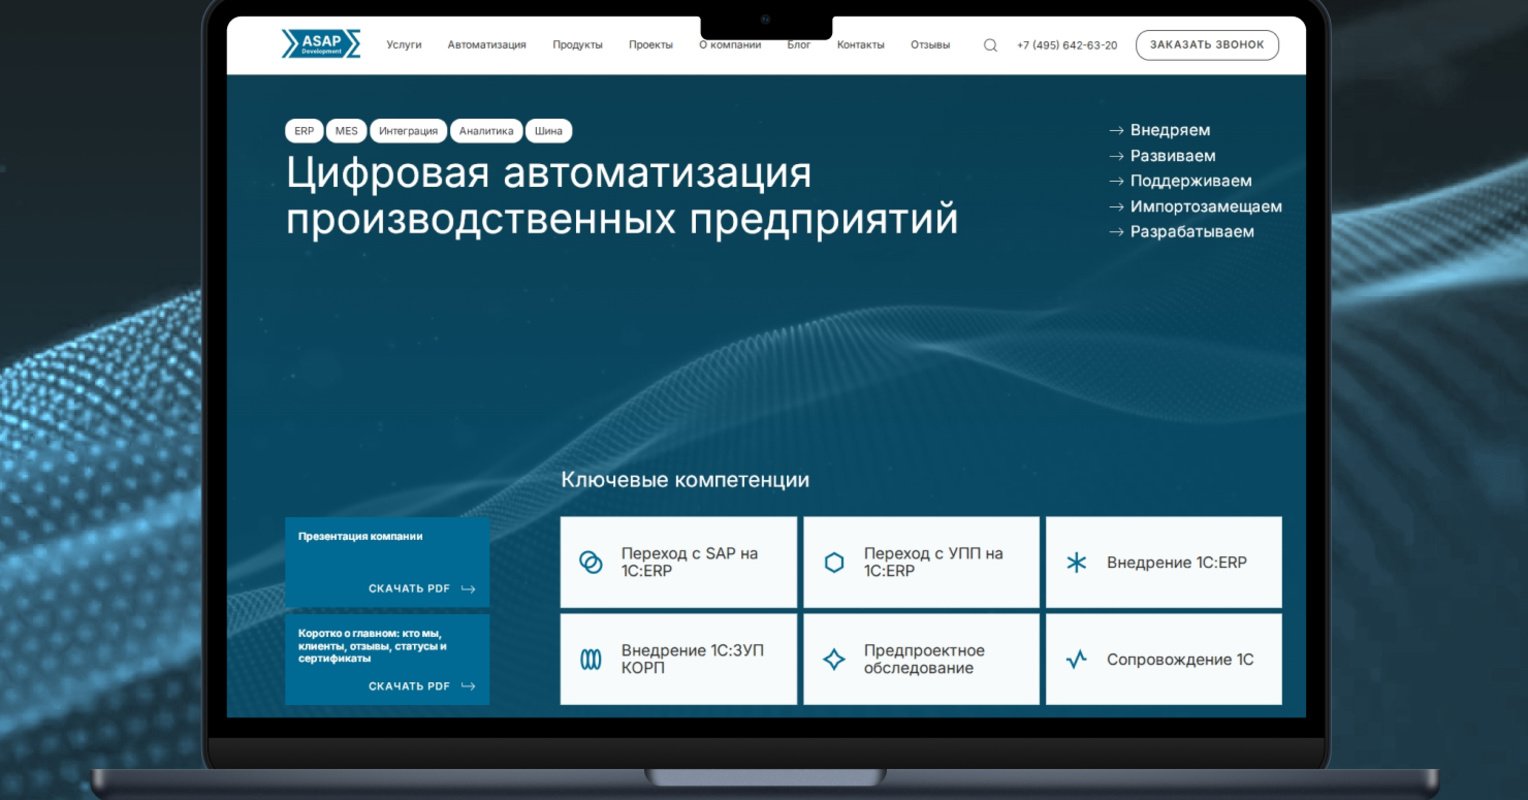Select the Аналитика tag
1528x800 pixels.
(486, 131)
